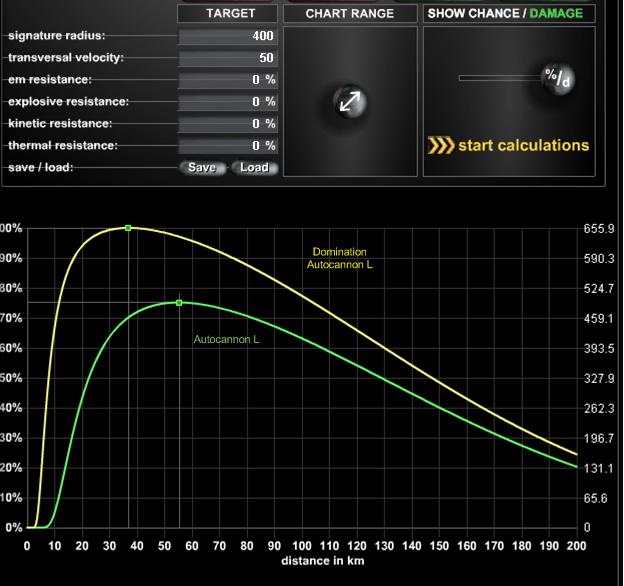This screenshot has height=586, width=624.
Task: Click the 10% chance axis label
Action: [x=11, y=498]
